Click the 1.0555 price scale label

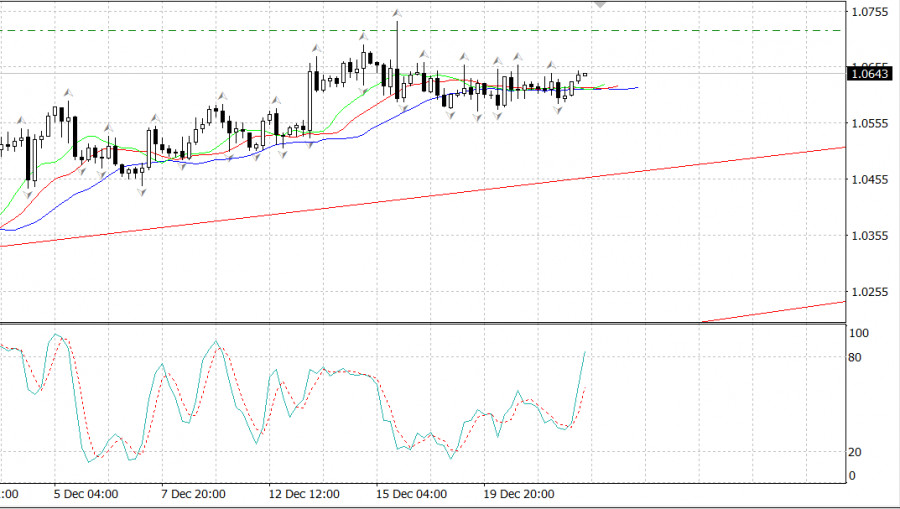[x=869, y=124]
